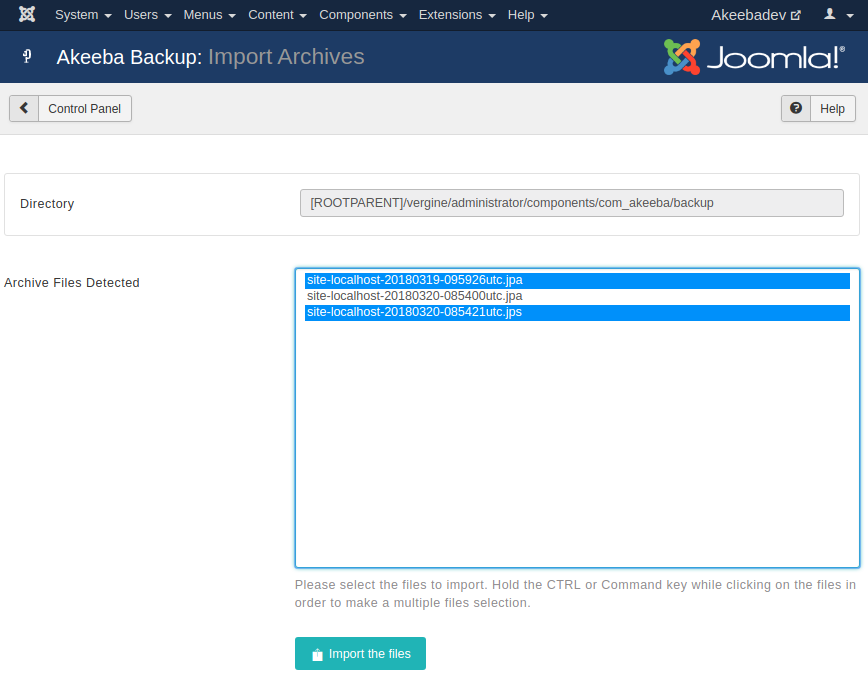Select site-localhost-20180320-085400utc.jpa archive
Image resolution: width=868 pixels, height=676 pixels.
pyautogui.click(x=577, y=296)
